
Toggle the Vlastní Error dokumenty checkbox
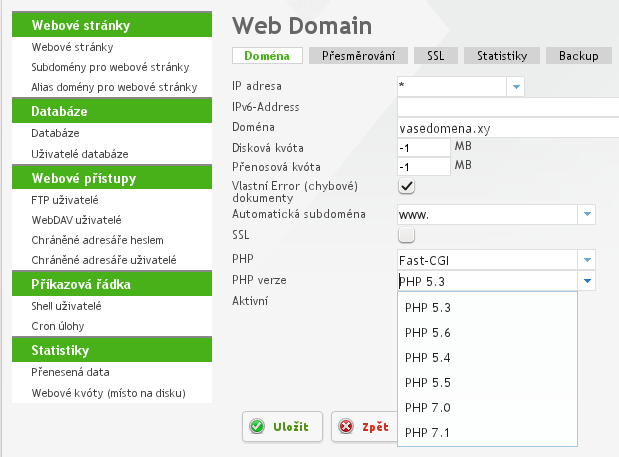[407, 187]
